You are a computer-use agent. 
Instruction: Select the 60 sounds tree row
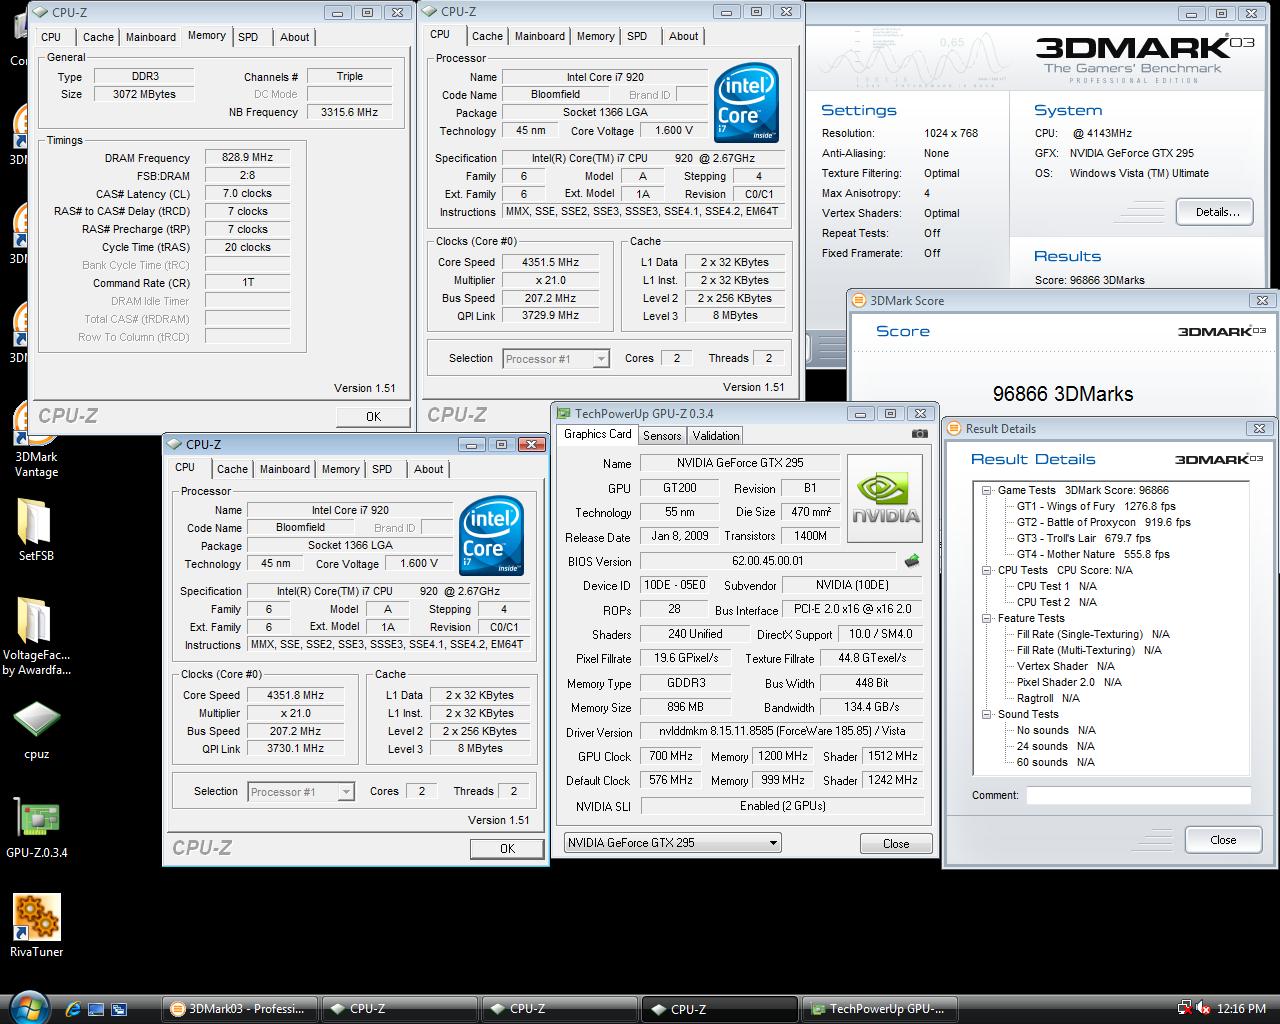pyautogui.click(x=1056, y=762)
